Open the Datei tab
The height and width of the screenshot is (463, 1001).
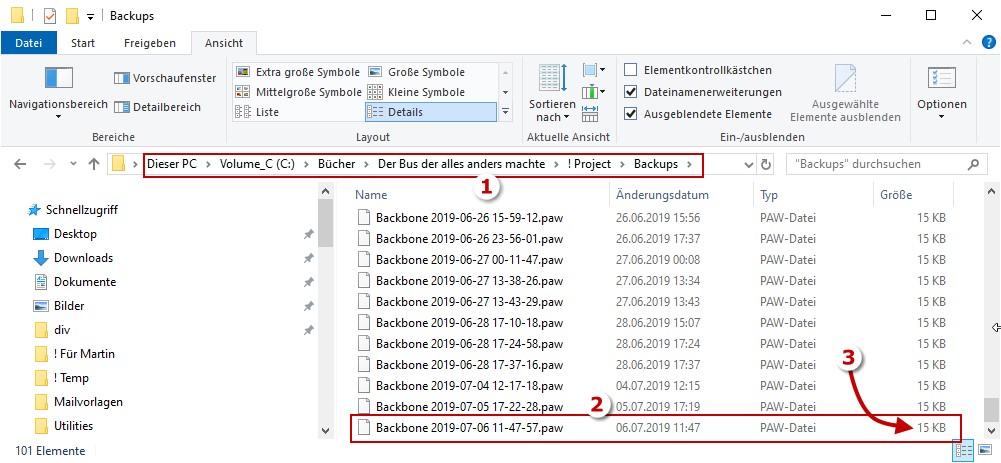29,43
